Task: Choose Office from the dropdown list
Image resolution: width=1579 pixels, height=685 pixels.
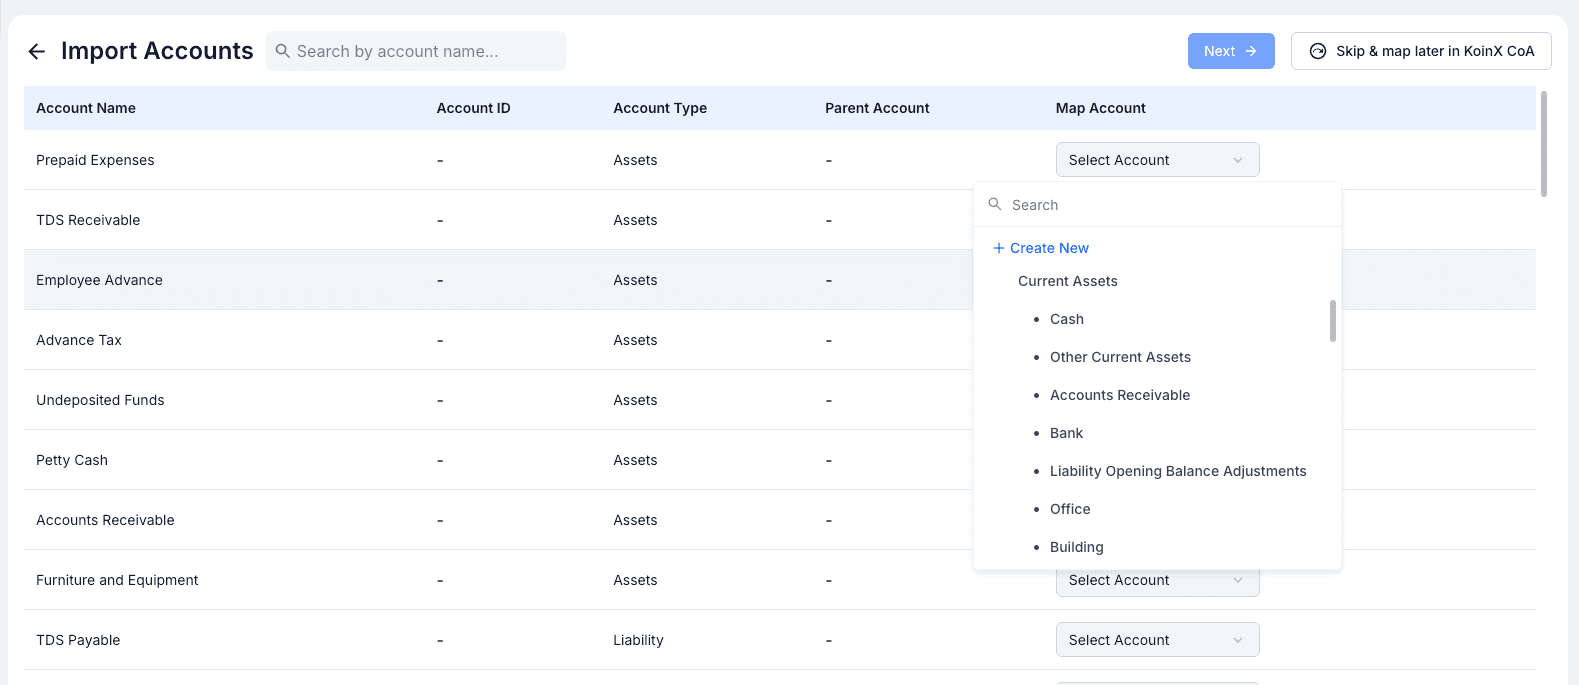Action: pos(1070,509)
